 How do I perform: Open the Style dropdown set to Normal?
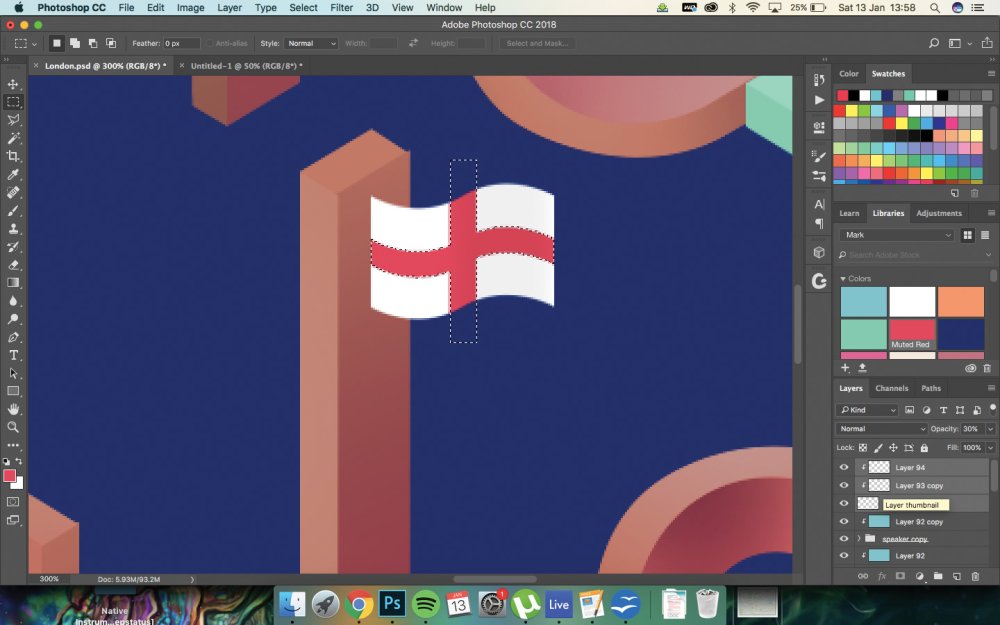pos(311,43)
